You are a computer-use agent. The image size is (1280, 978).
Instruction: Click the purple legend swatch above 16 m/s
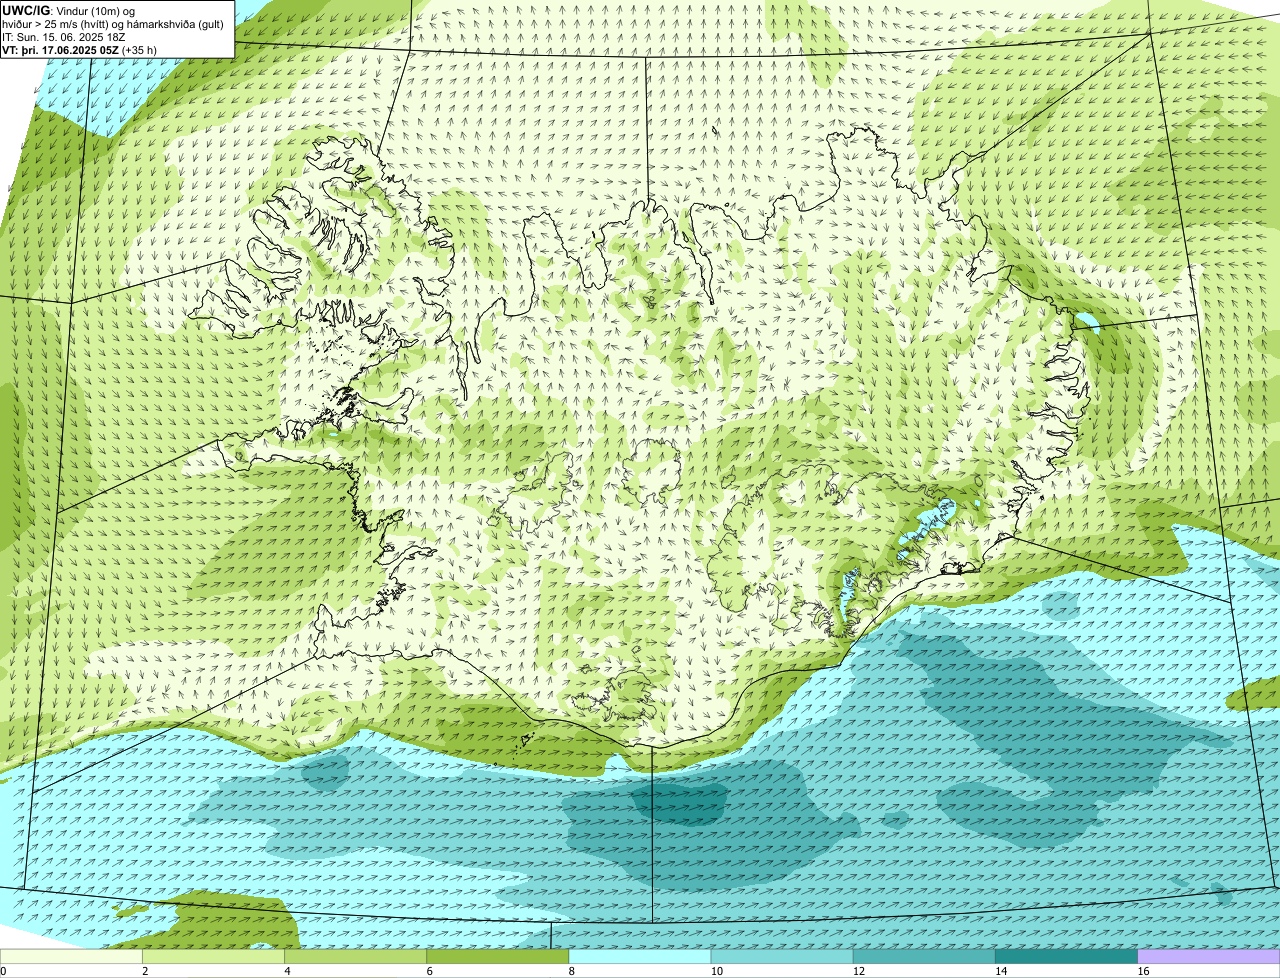(x=1209, y=957)
